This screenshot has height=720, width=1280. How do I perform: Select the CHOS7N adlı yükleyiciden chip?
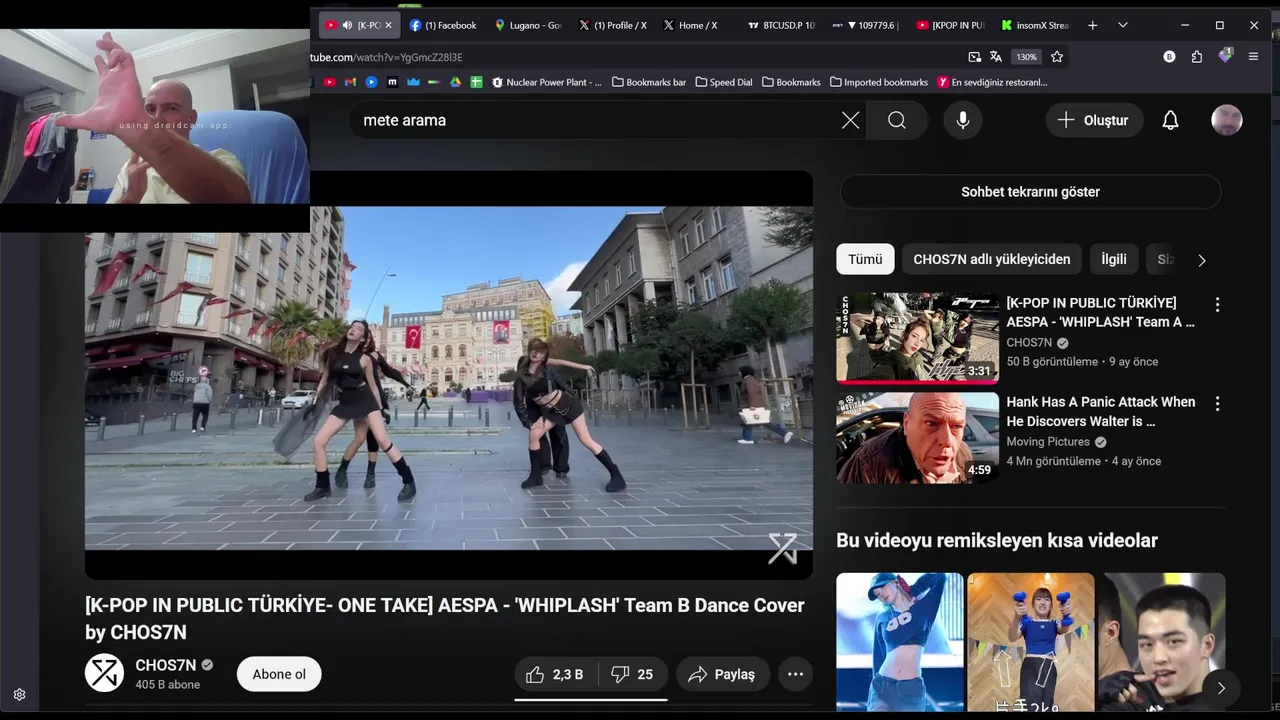992,259
